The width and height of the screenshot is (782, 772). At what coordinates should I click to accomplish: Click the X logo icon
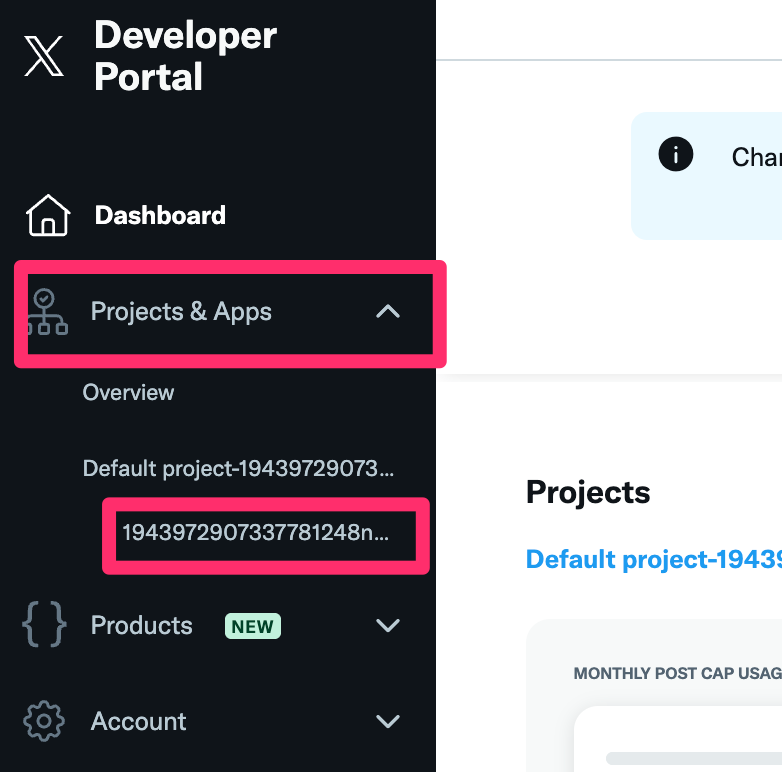click(44, 56)
